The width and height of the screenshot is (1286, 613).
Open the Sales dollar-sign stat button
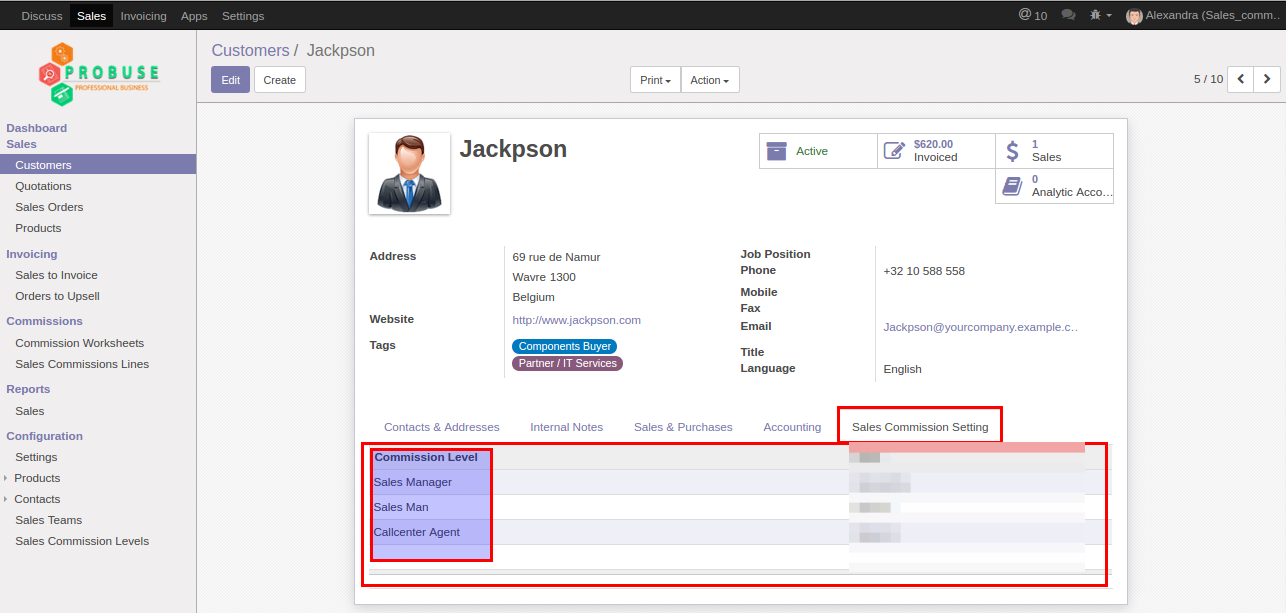pos(1053,151)
